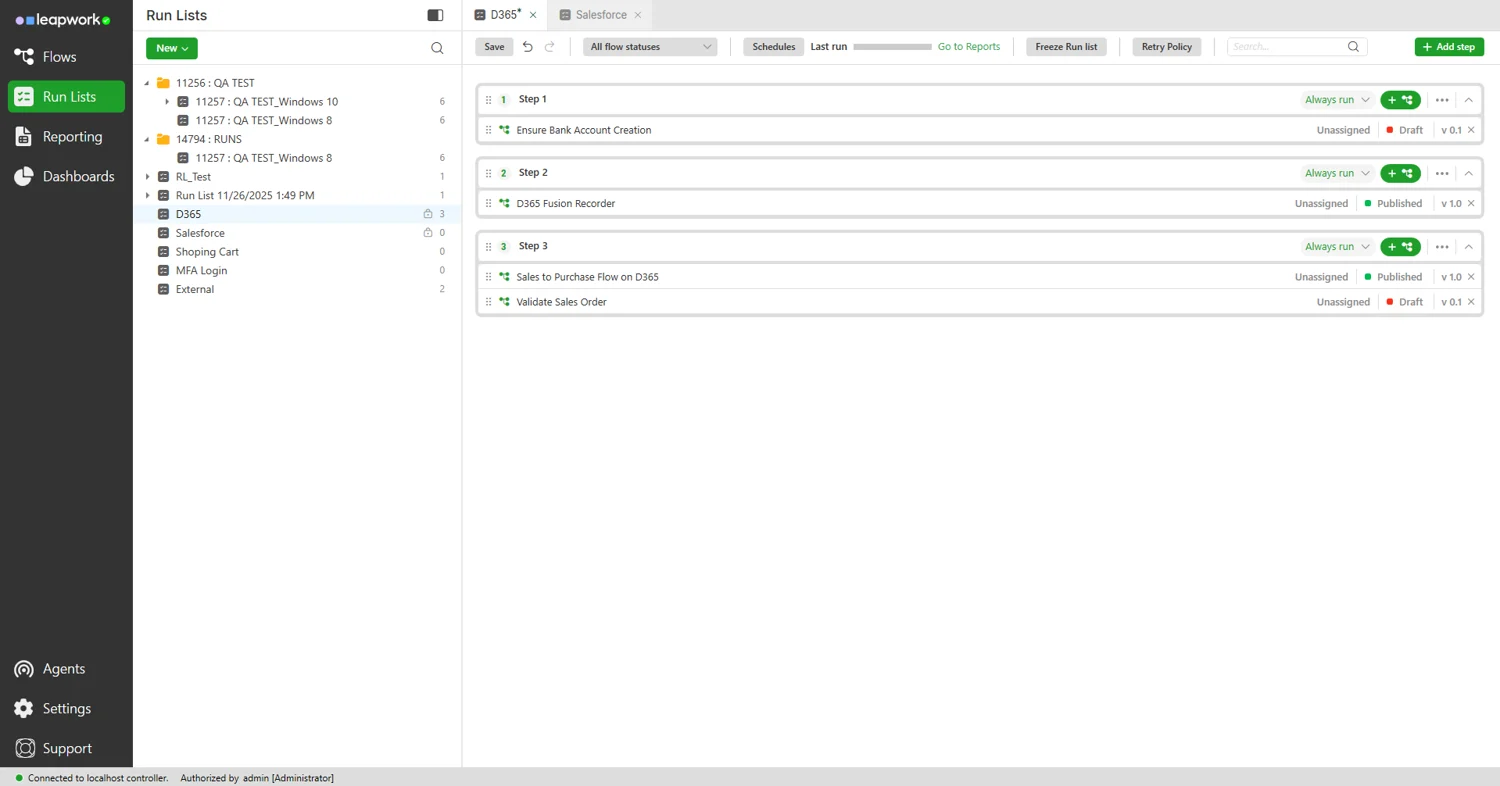Viewport: 1500px width, 786px height.
Task: Open the three-dot menu for Step 1
Action: point(1442,100)
